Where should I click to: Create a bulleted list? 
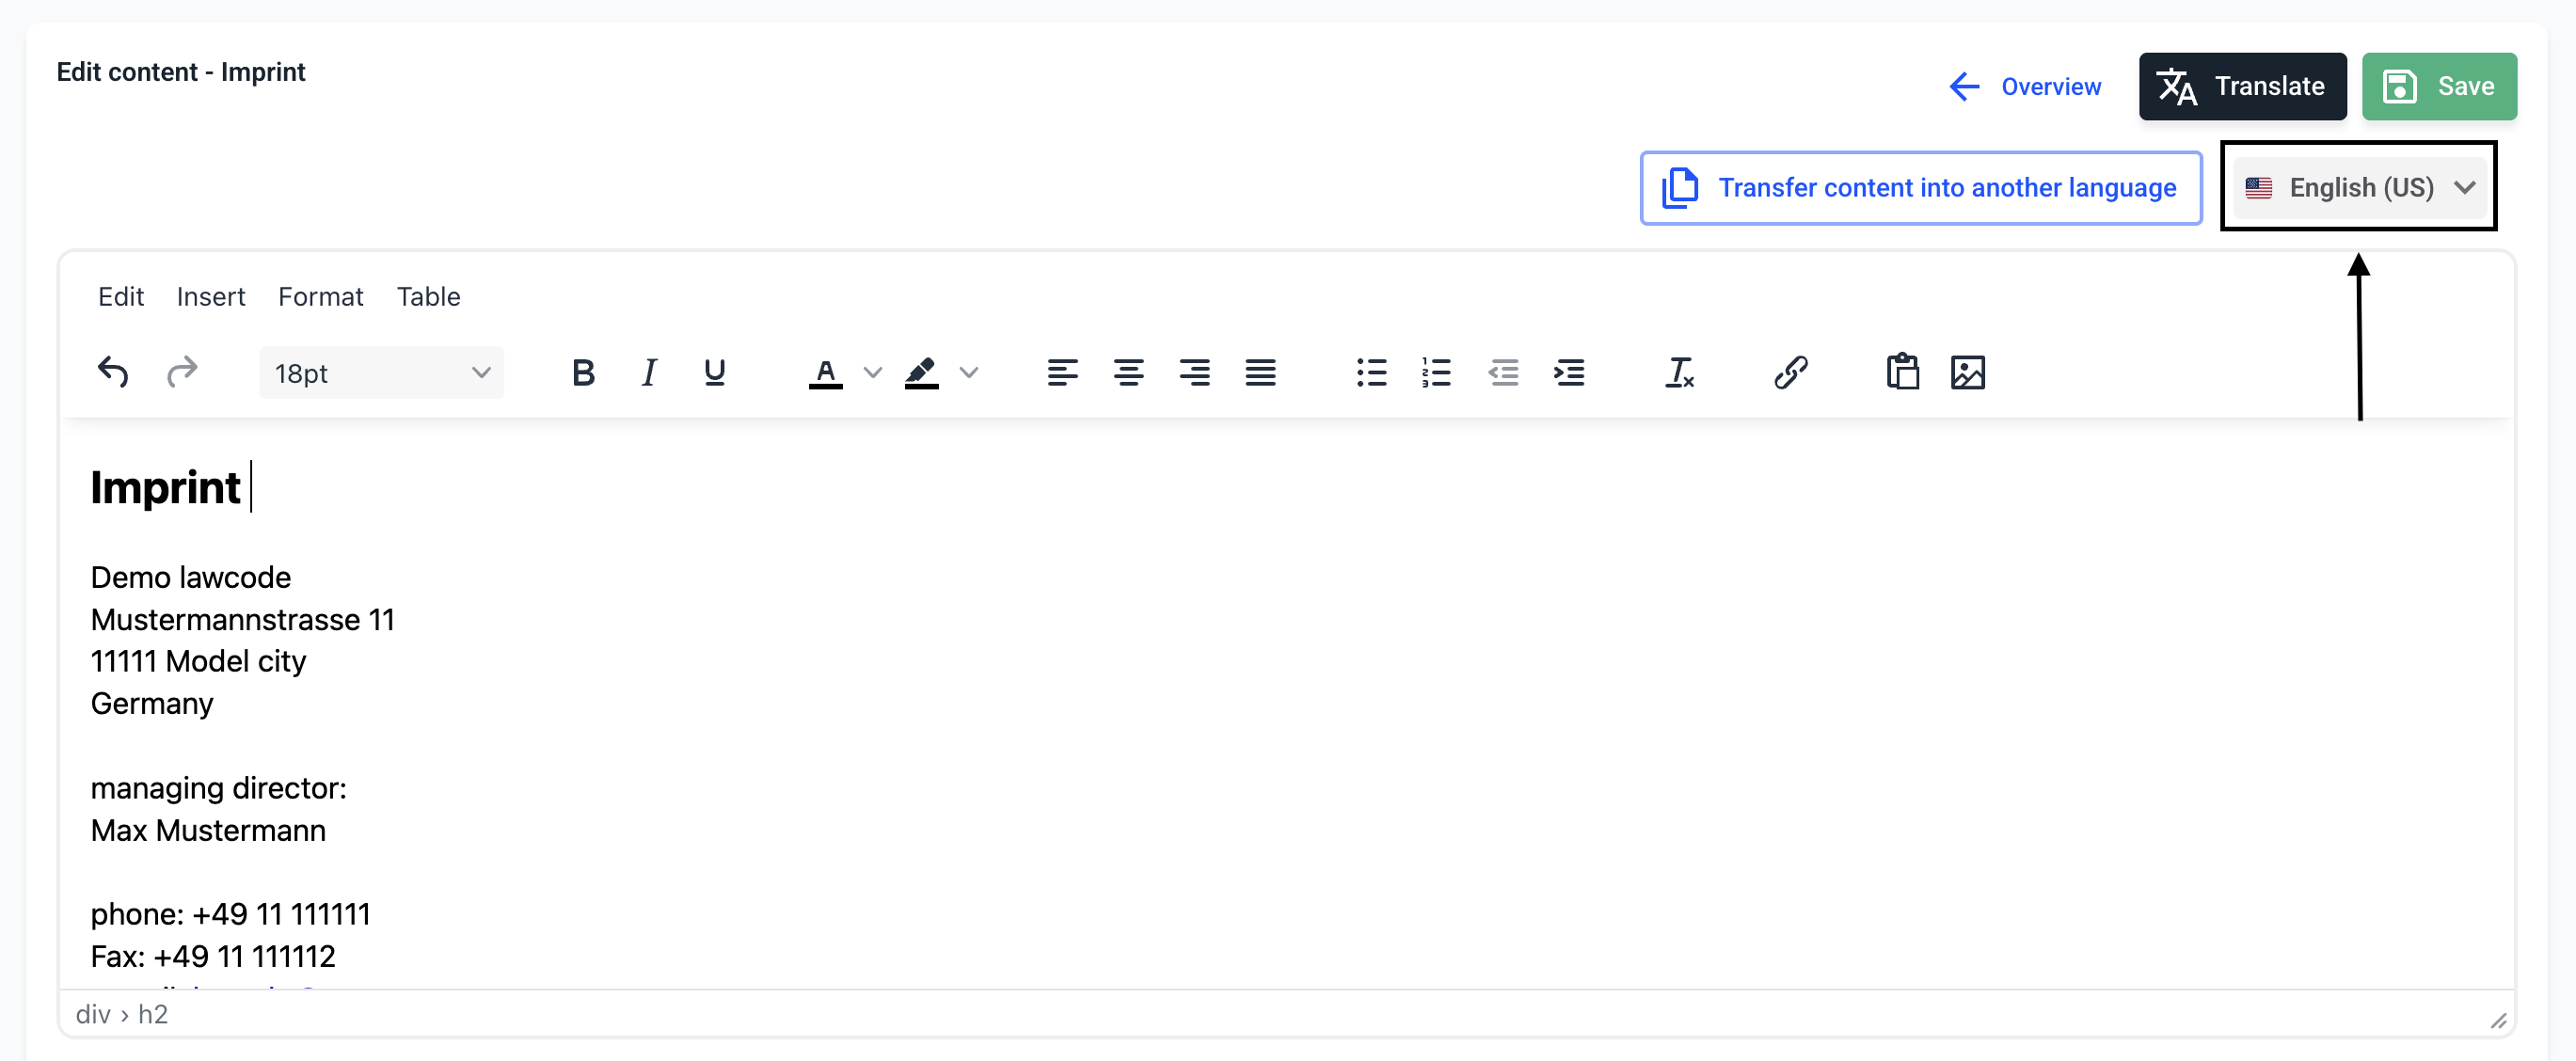point(1371,372)
